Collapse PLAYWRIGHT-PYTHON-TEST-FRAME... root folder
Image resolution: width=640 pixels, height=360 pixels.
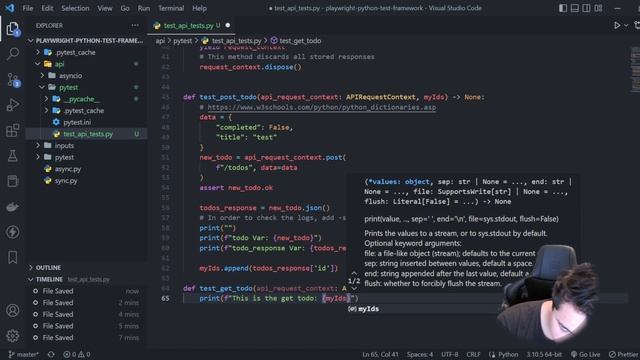coord(86,40)
